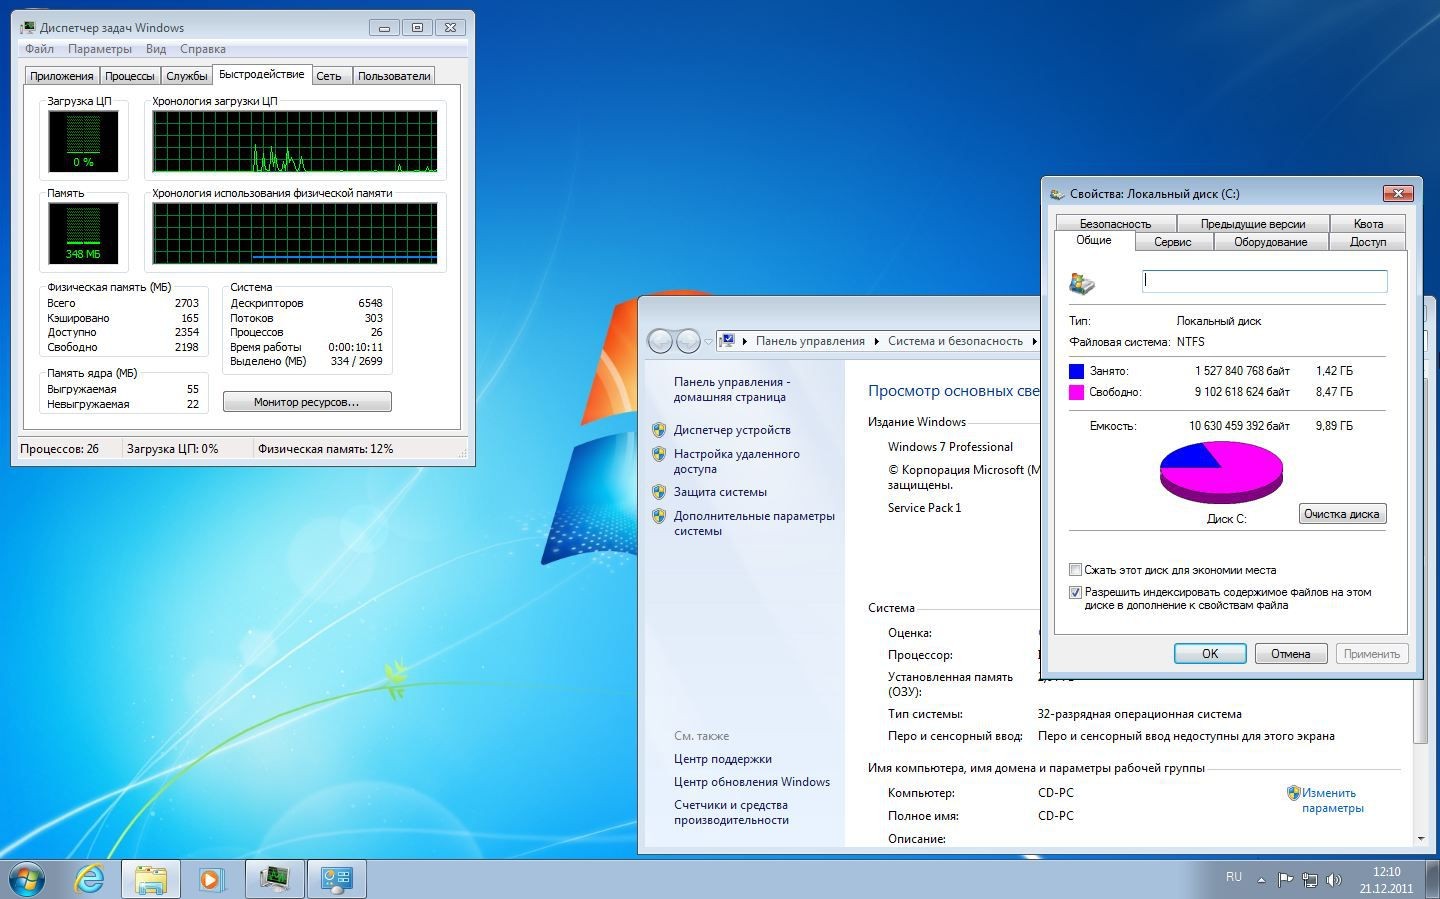Viewport: 1440px width, 899px height.
Task: Click 'Монитор ресурсов...' button
Action: [307, 402]
